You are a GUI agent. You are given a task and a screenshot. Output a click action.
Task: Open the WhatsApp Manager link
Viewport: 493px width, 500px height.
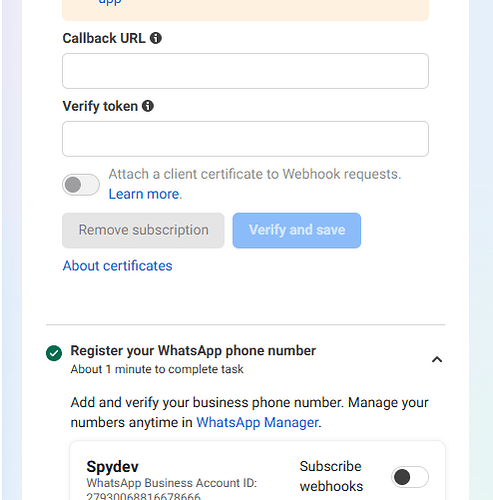pos(258,422)
